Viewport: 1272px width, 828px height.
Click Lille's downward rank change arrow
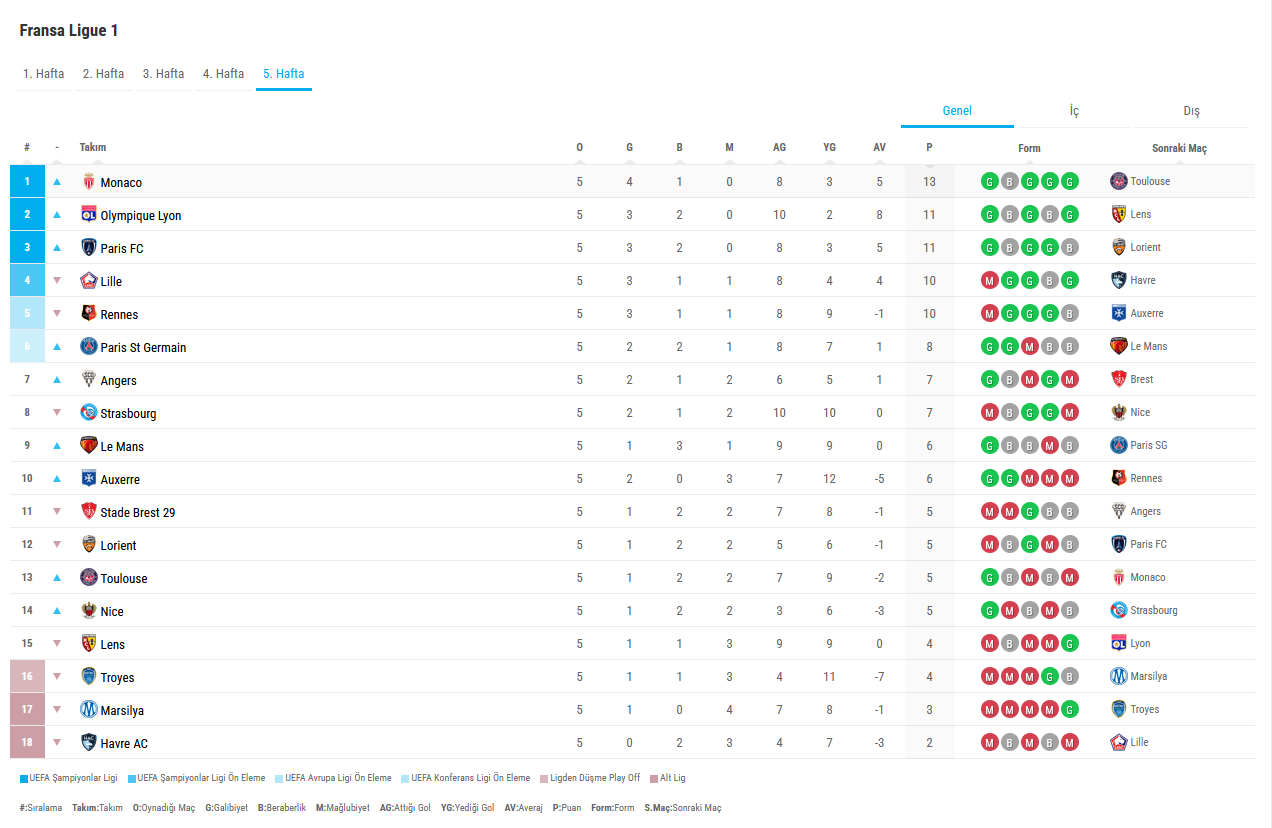[x=57, y=281]
